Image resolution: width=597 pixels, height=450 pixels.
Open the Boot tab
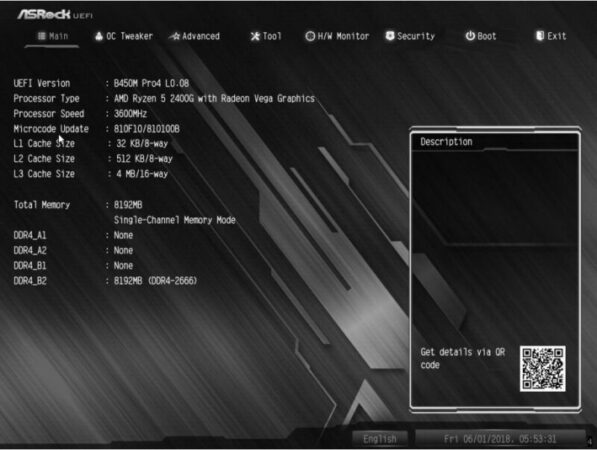coord(481,36)
